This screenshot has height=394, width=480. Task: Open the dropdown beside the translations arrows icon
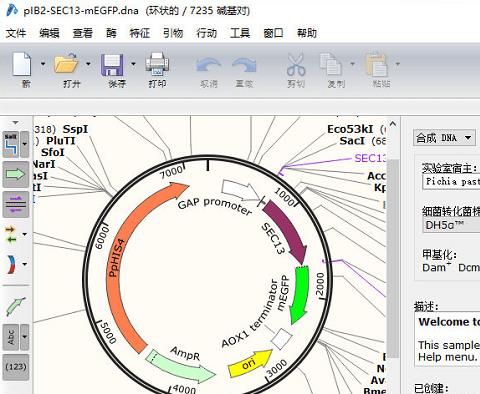click(25, 234)
